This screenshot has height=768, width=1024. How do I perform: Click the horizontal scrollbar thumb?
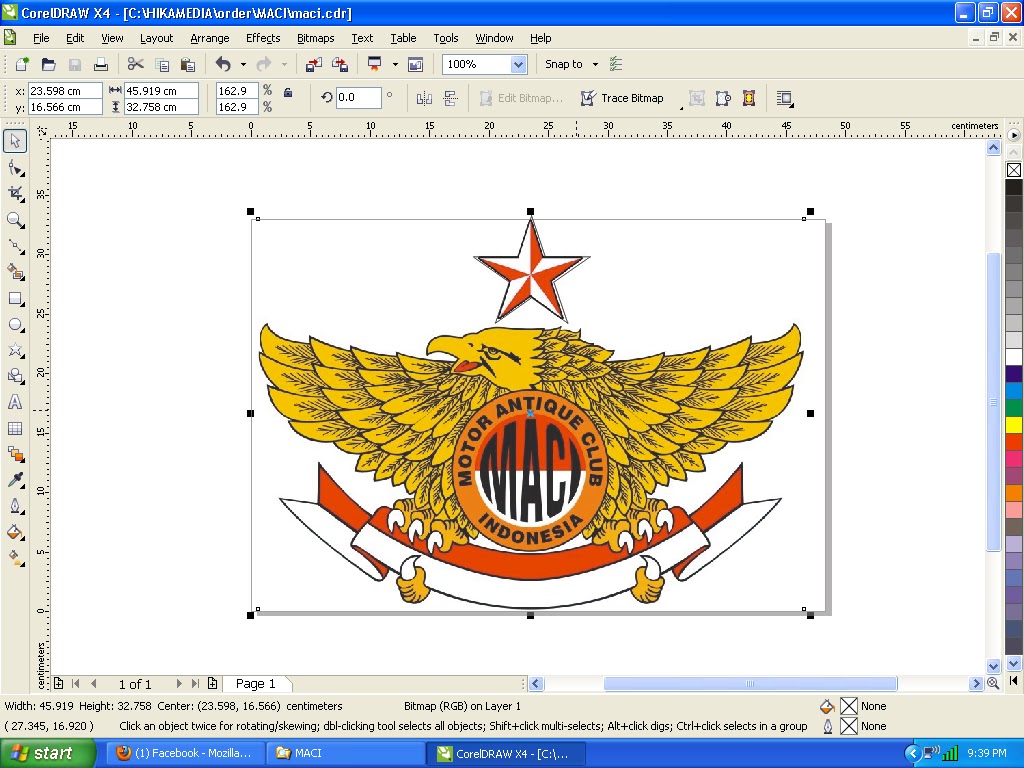(750, 683)
